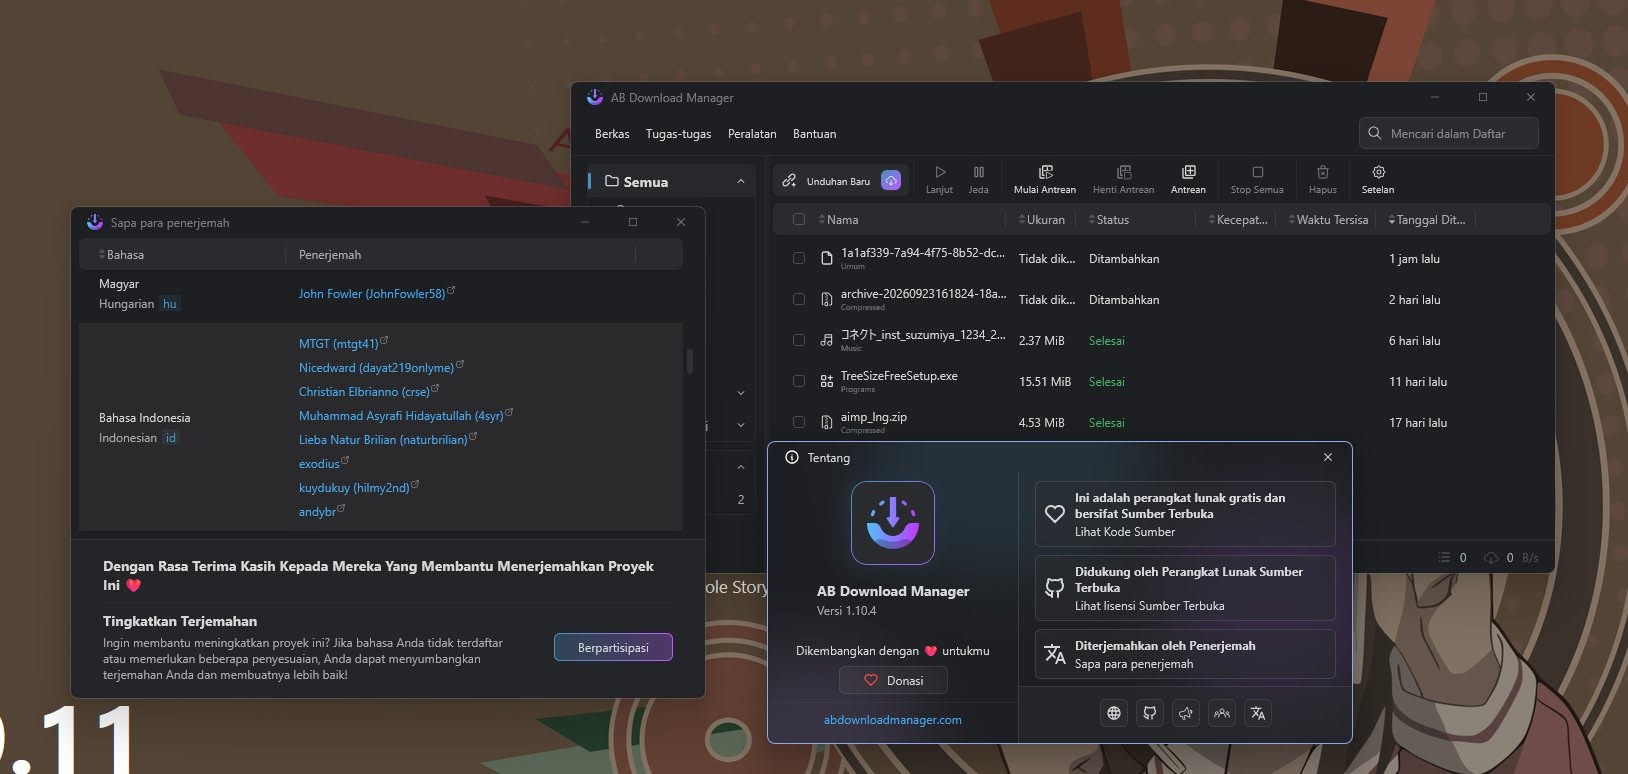Check the TreeSizeFreeSetup.exe row checkbox
The height and width of the screenshot is (774, 1628).
[799, 381]
